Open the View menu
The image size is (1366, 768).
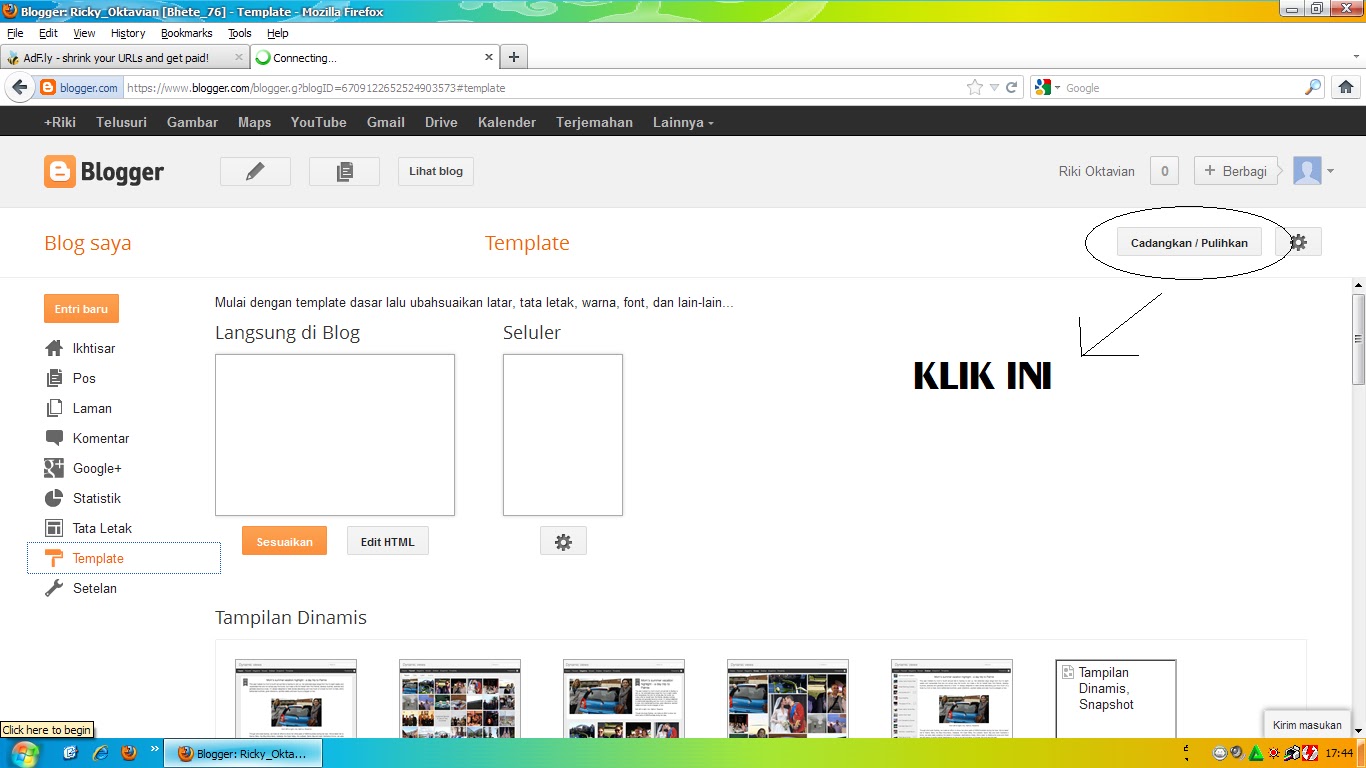coord(84,33)
